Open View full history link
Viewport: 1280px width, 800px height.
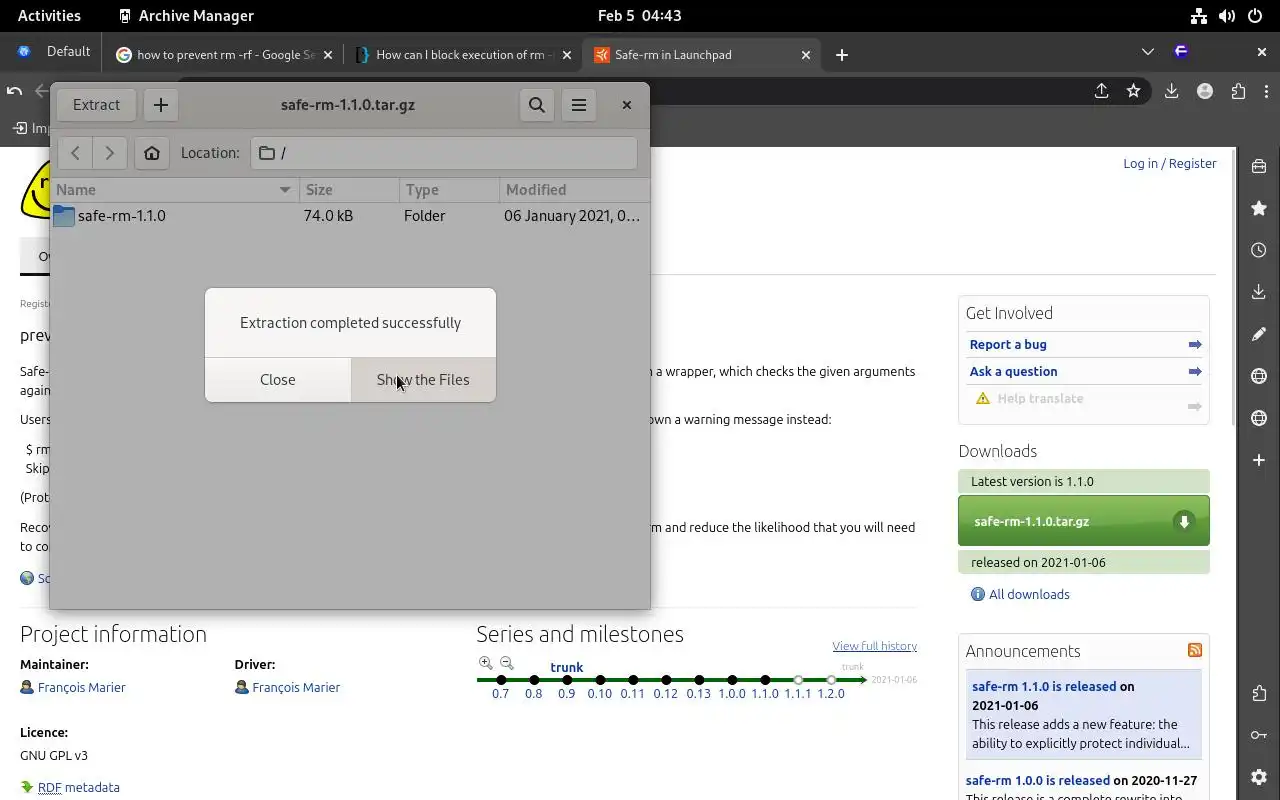pyautogui.click(x=875, y=646)
